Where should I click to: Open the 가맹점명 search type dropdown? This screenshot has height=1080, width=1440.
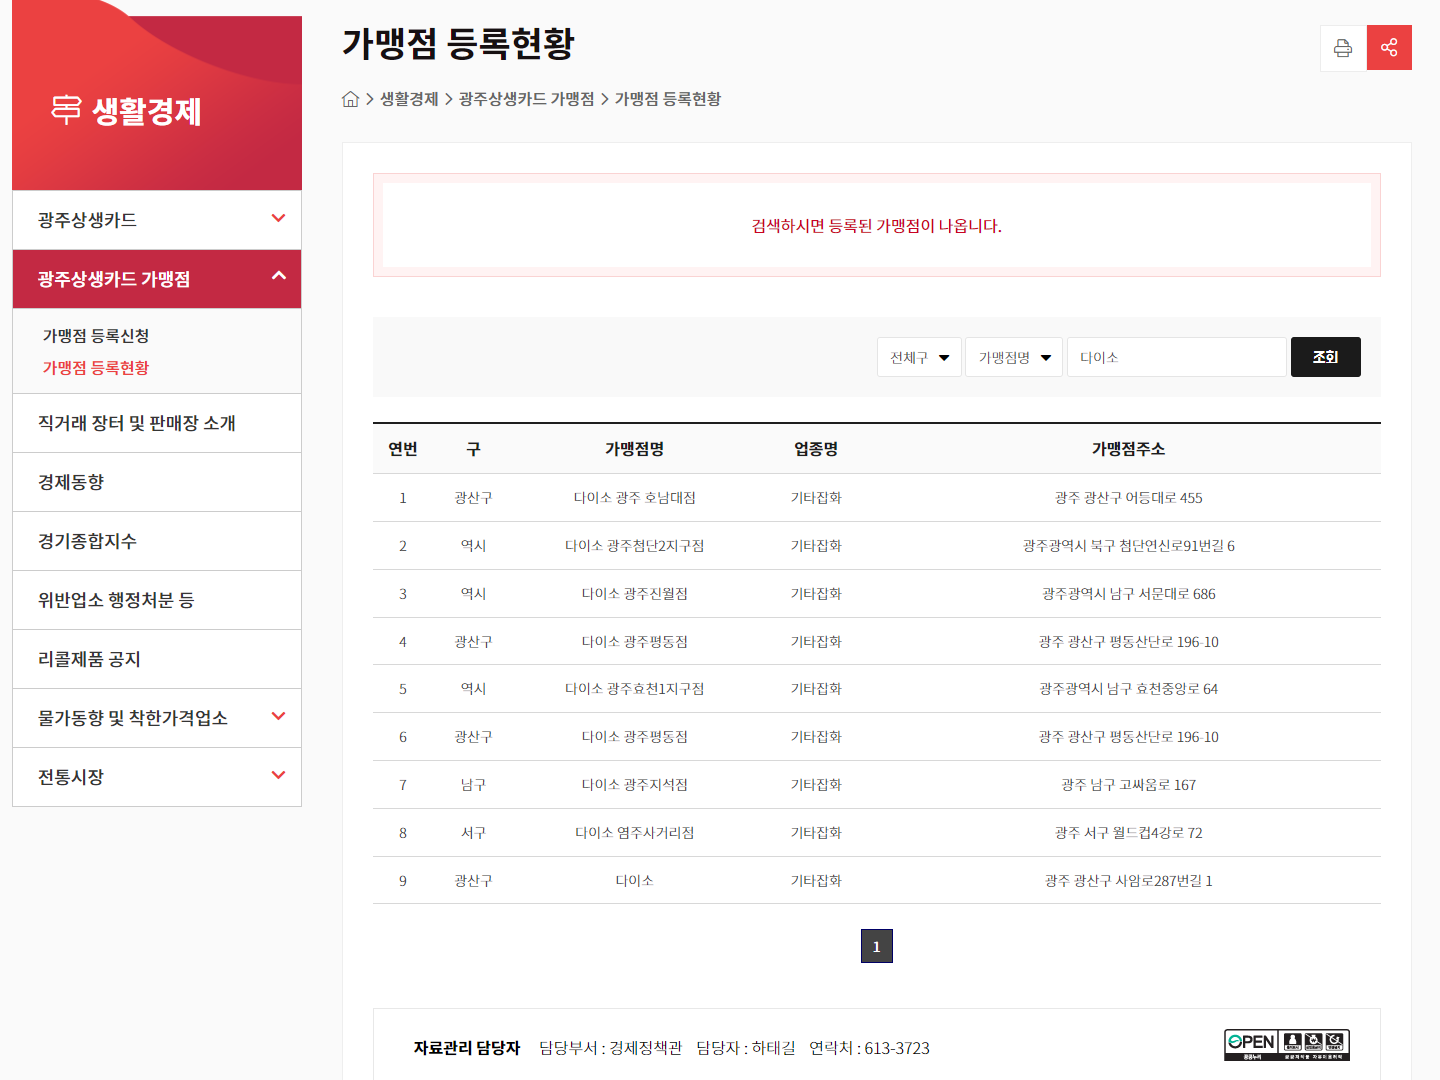coord(1014,357)
